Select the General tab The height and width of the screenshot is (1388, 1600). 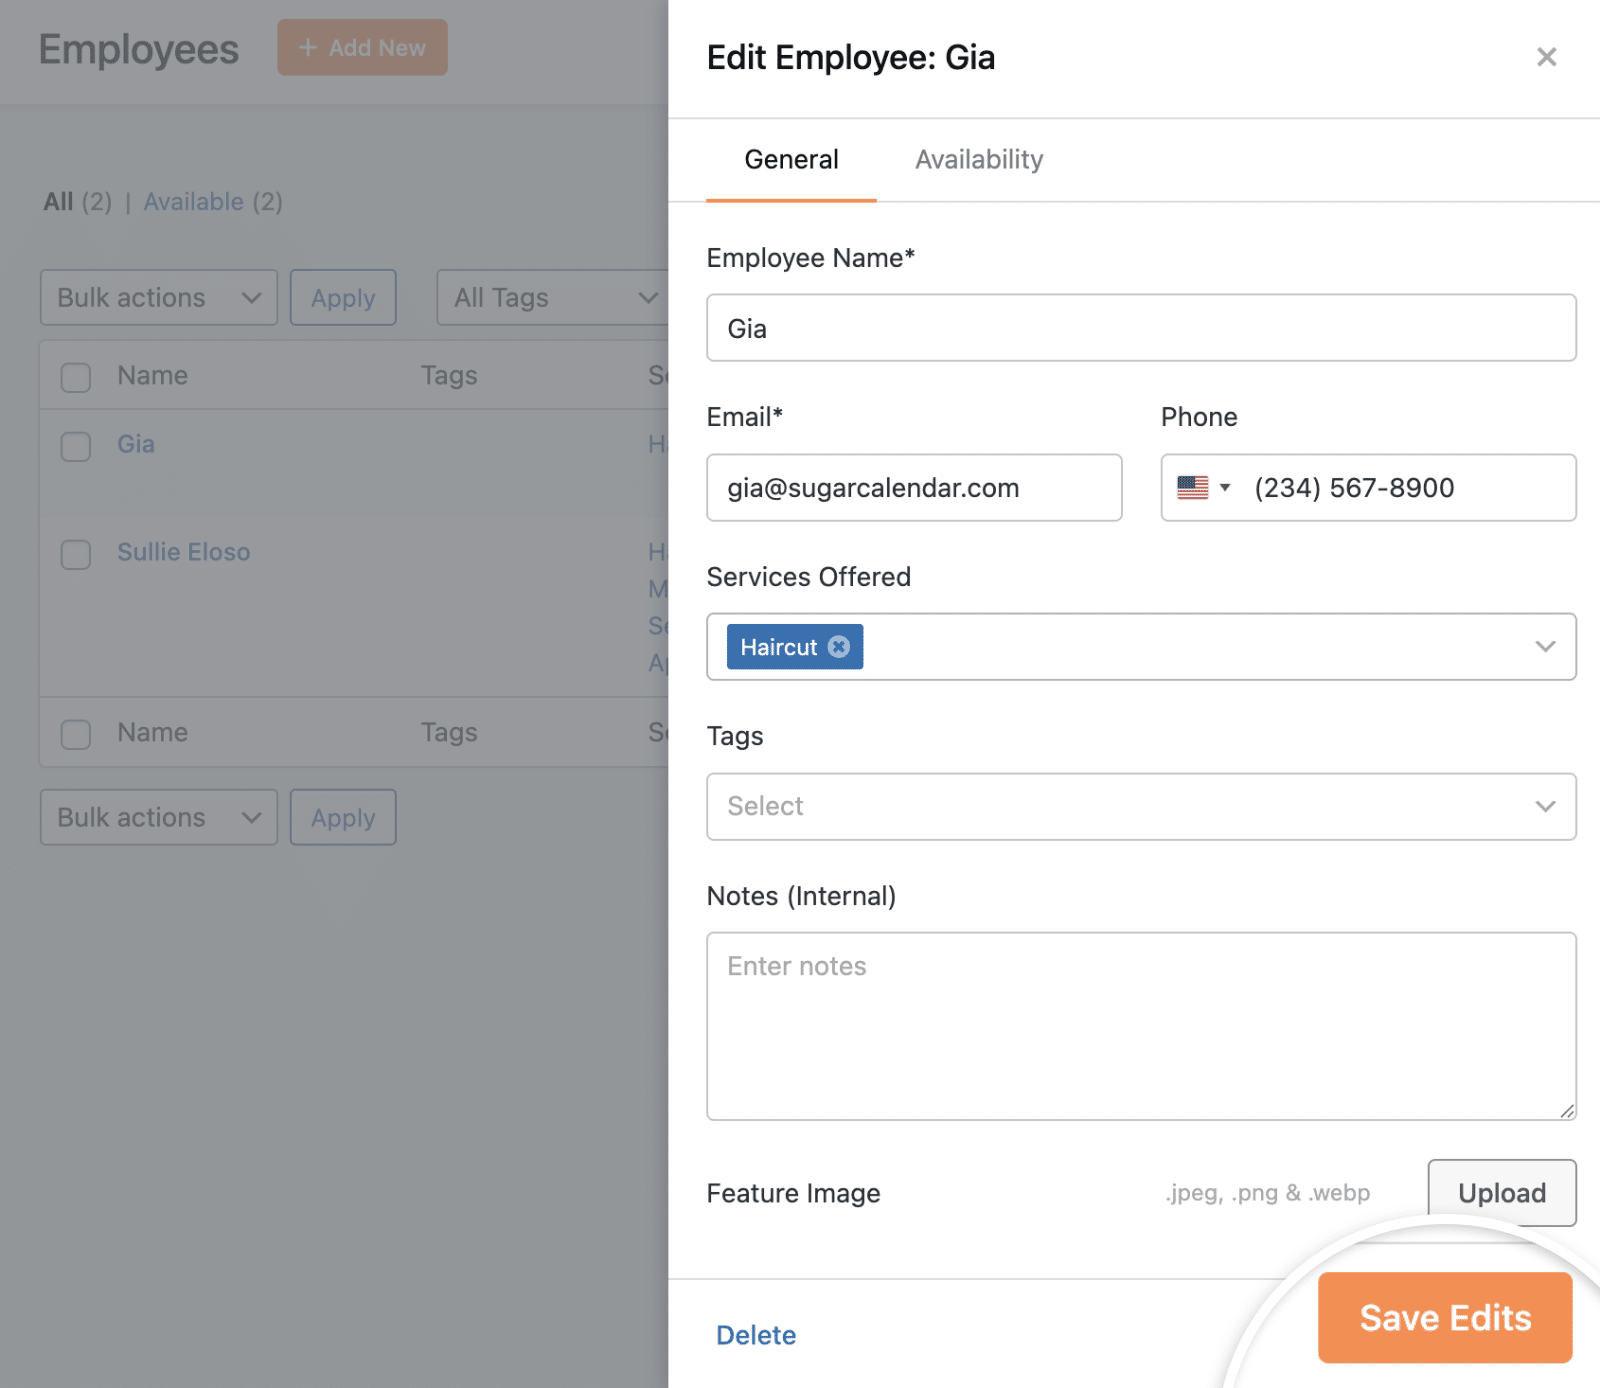[790, 159]
